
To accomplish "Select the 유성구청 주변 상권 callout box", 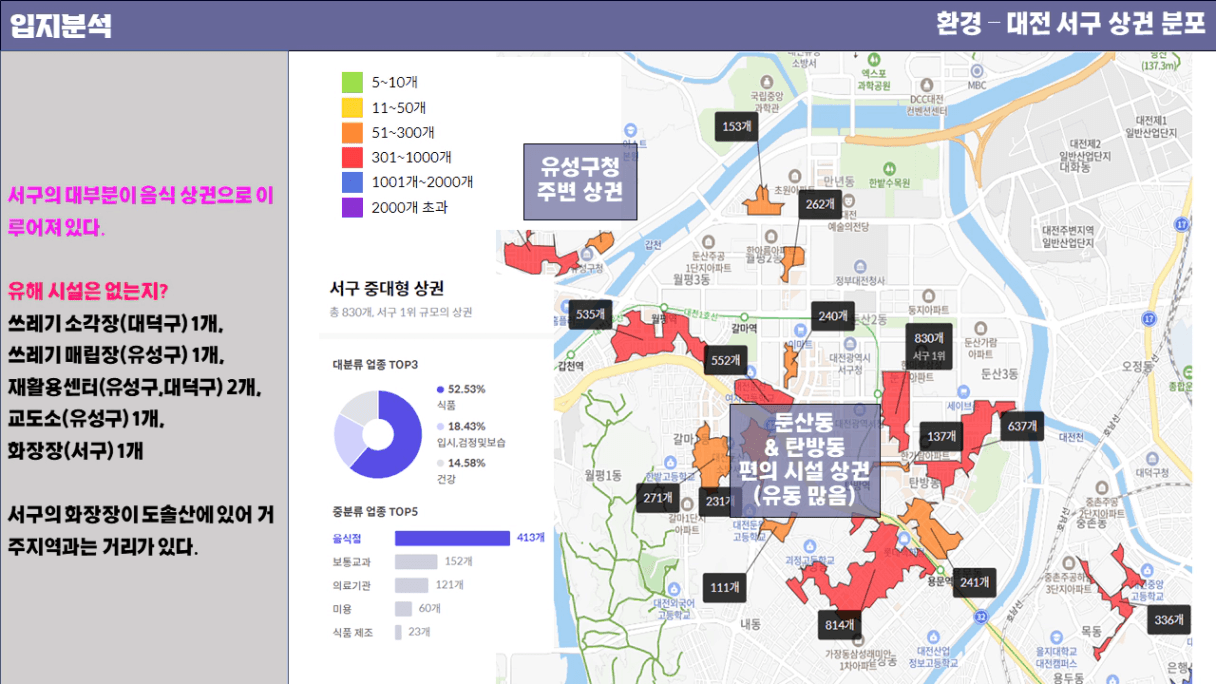I will pyautogui.click(x=580, y=181).
